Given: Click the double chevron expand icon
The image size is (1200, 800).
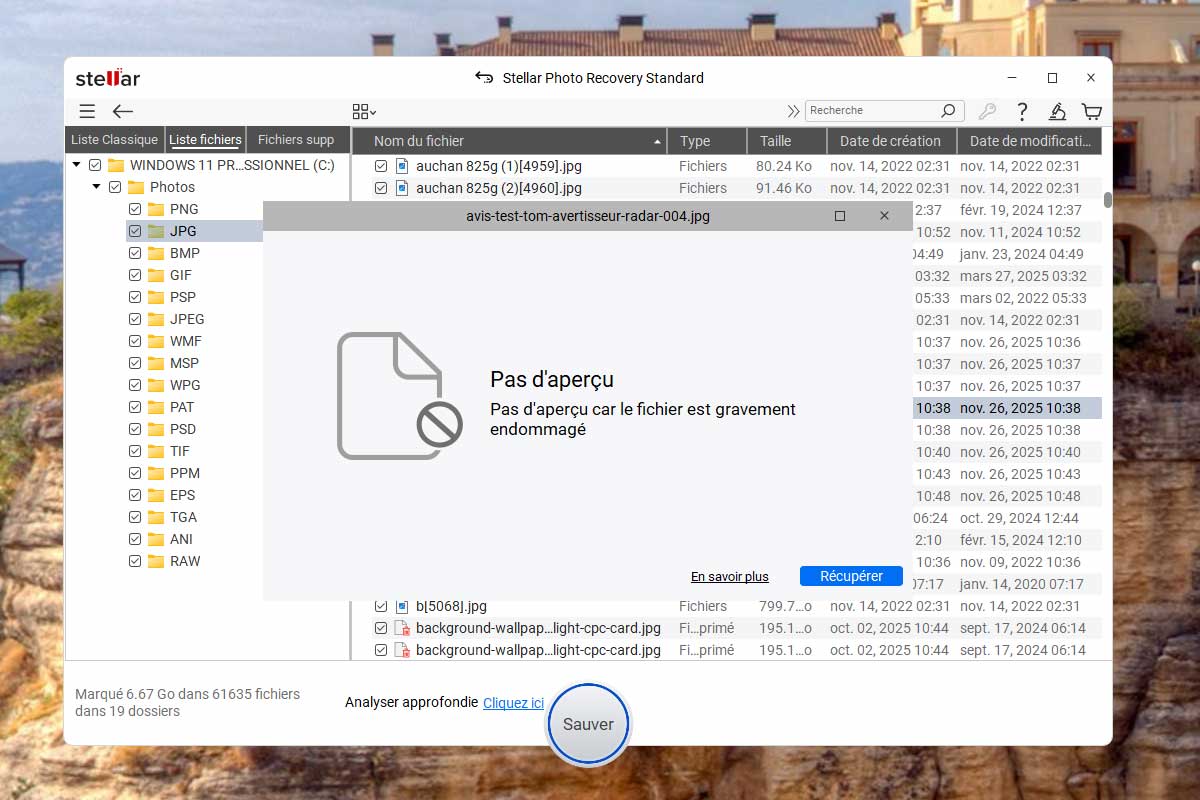Looking at the screenshot, I should [793, 111].
